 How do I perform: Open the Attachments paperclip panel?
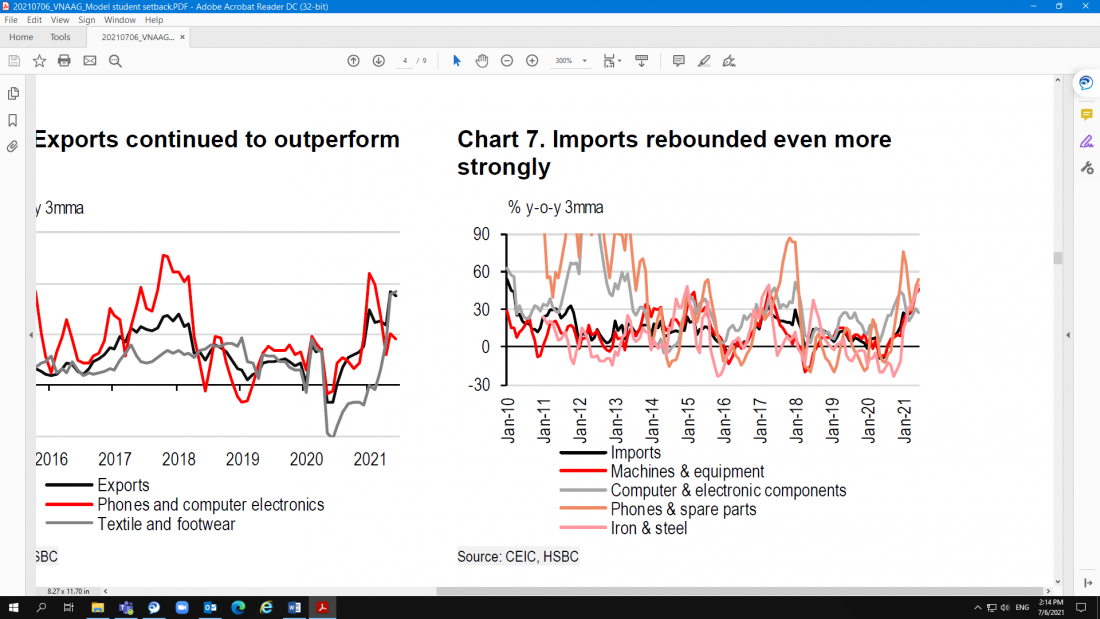click(x=13, y=147)
